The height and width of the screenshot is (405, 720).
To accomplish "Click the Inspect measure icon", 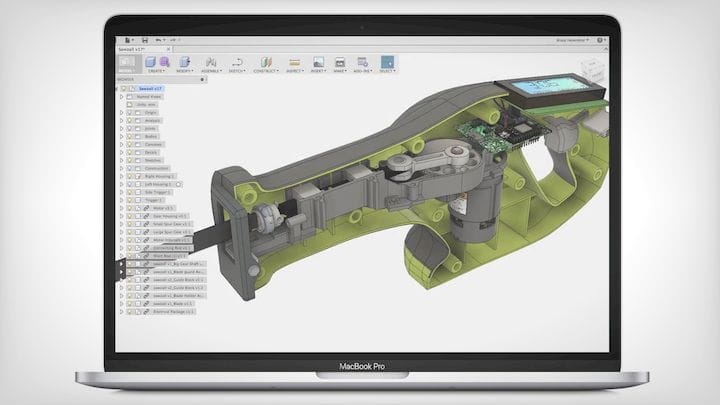I will (294, 62).
